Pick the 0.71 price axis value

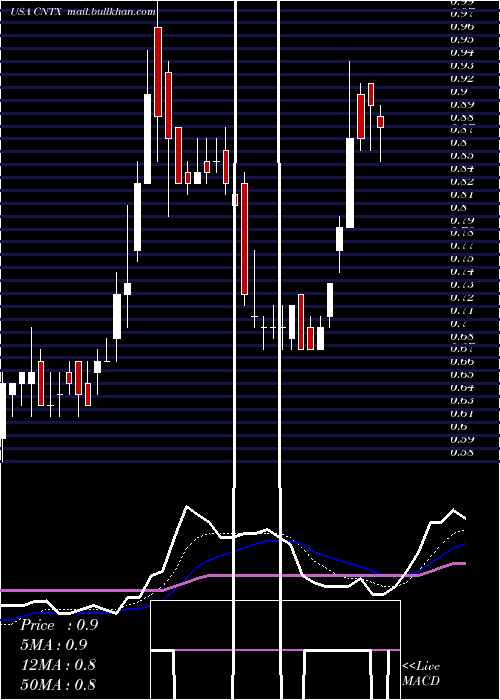tap(461, 310)
